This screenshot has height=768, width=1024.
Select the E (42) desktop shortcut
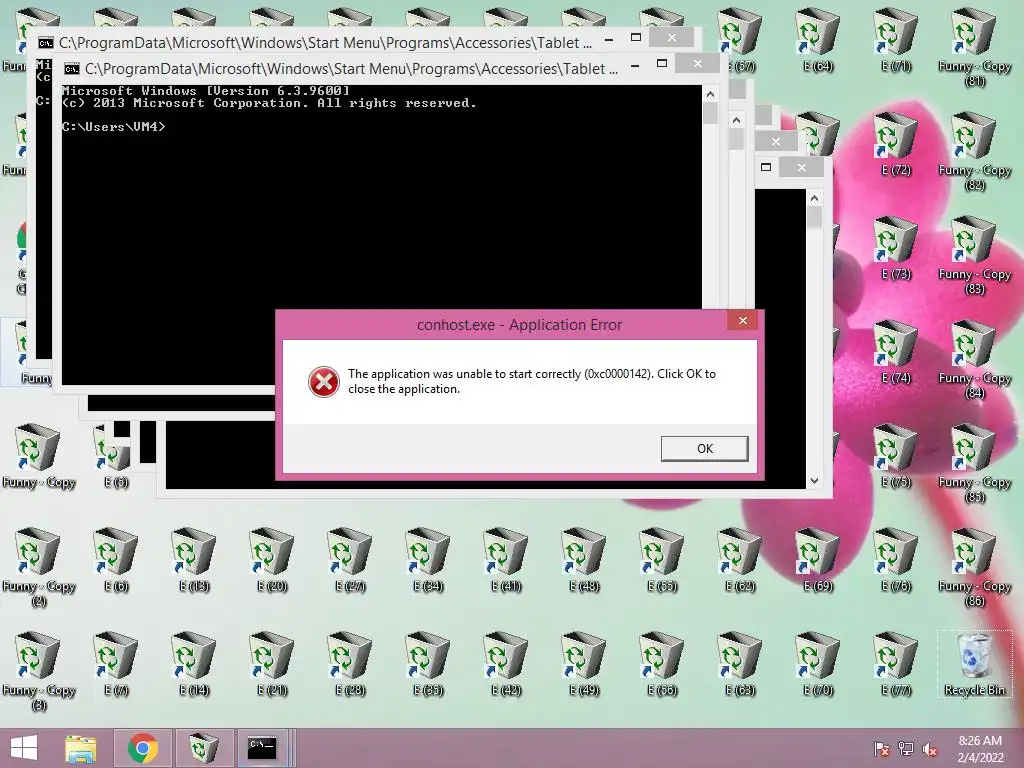(x=506, y=664)
